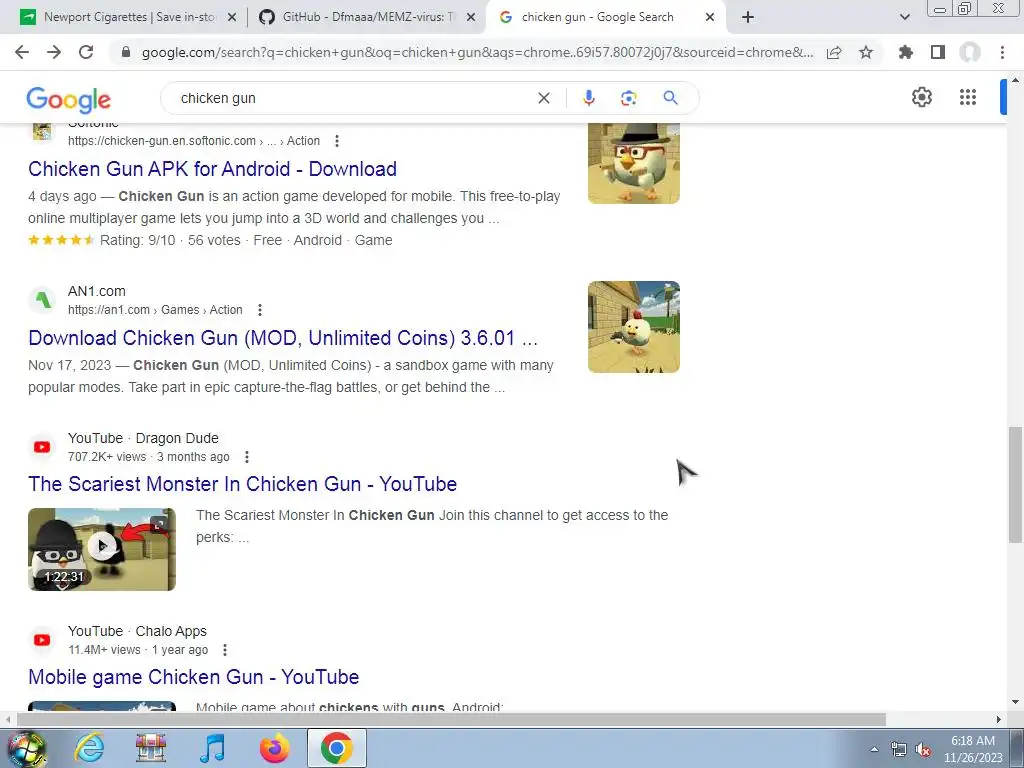Focus the chicken gun search field
This screenshot has width=1024, height=768.
pyautogui.click(x=353, y=98)
